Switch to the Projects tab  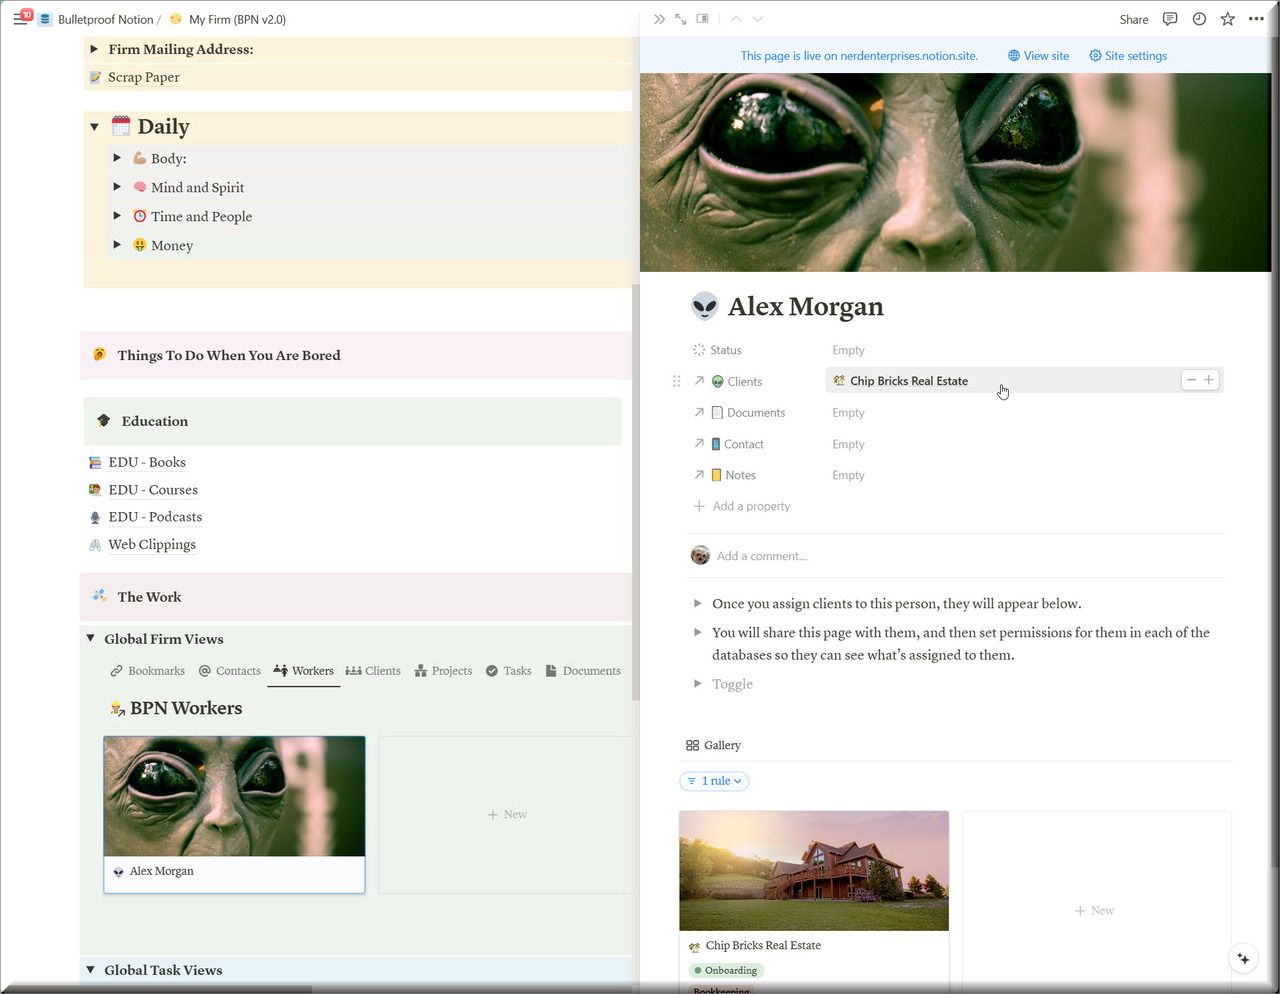point(443,671)
